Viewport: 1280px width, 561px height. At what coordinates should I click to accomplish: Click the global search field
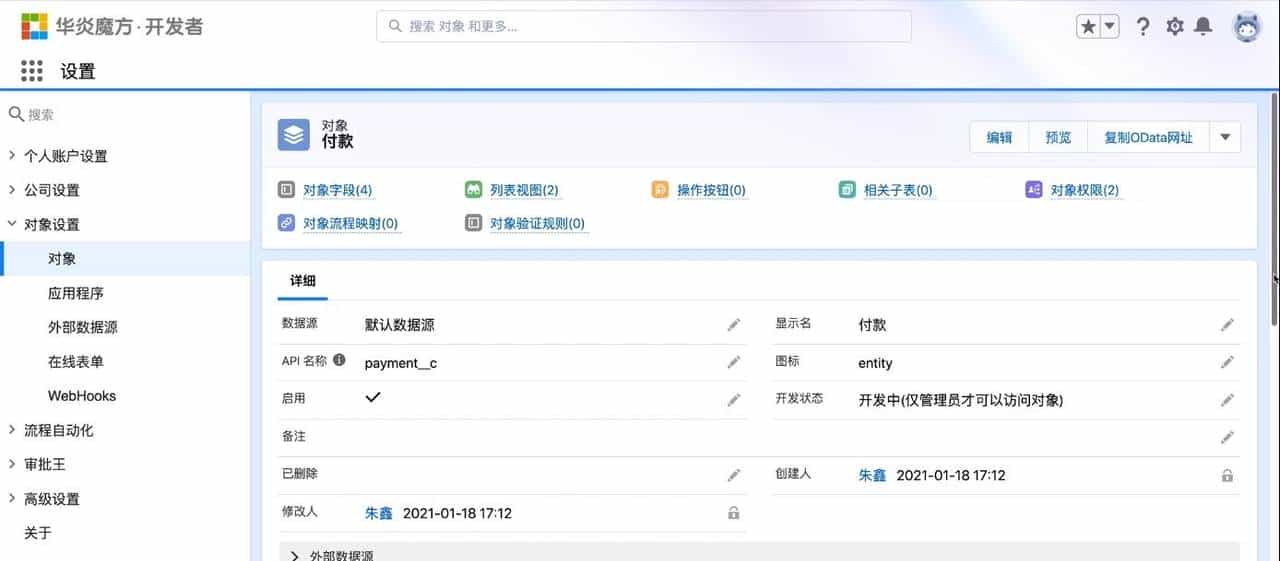(x=644, y=26)
